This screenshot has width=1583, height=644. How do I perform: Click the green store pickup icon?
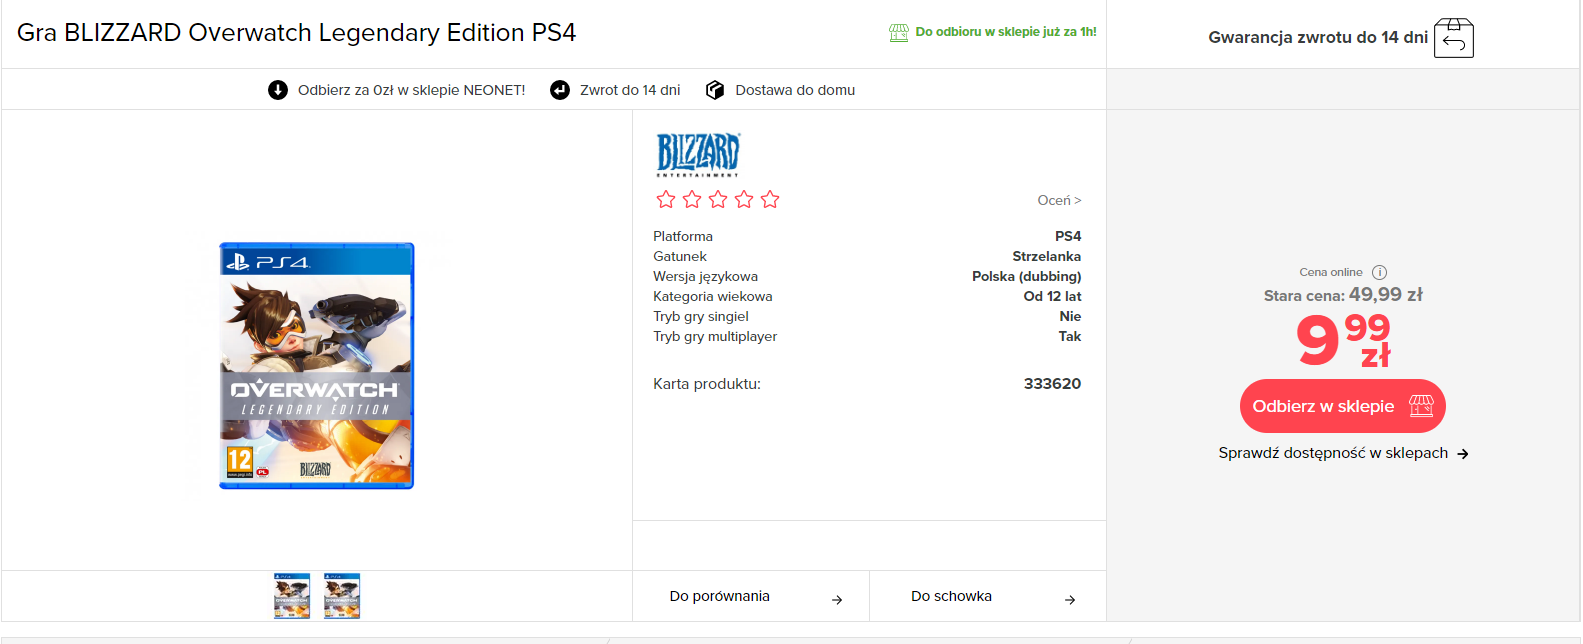click(x=899, y=32)
